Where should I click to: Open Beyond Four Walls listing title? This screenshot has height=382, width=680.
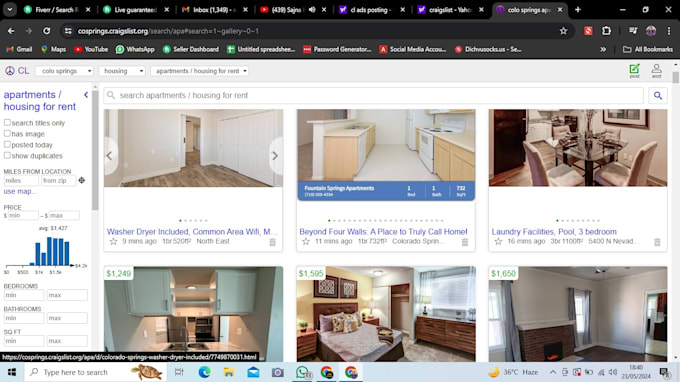click(383, 232)
